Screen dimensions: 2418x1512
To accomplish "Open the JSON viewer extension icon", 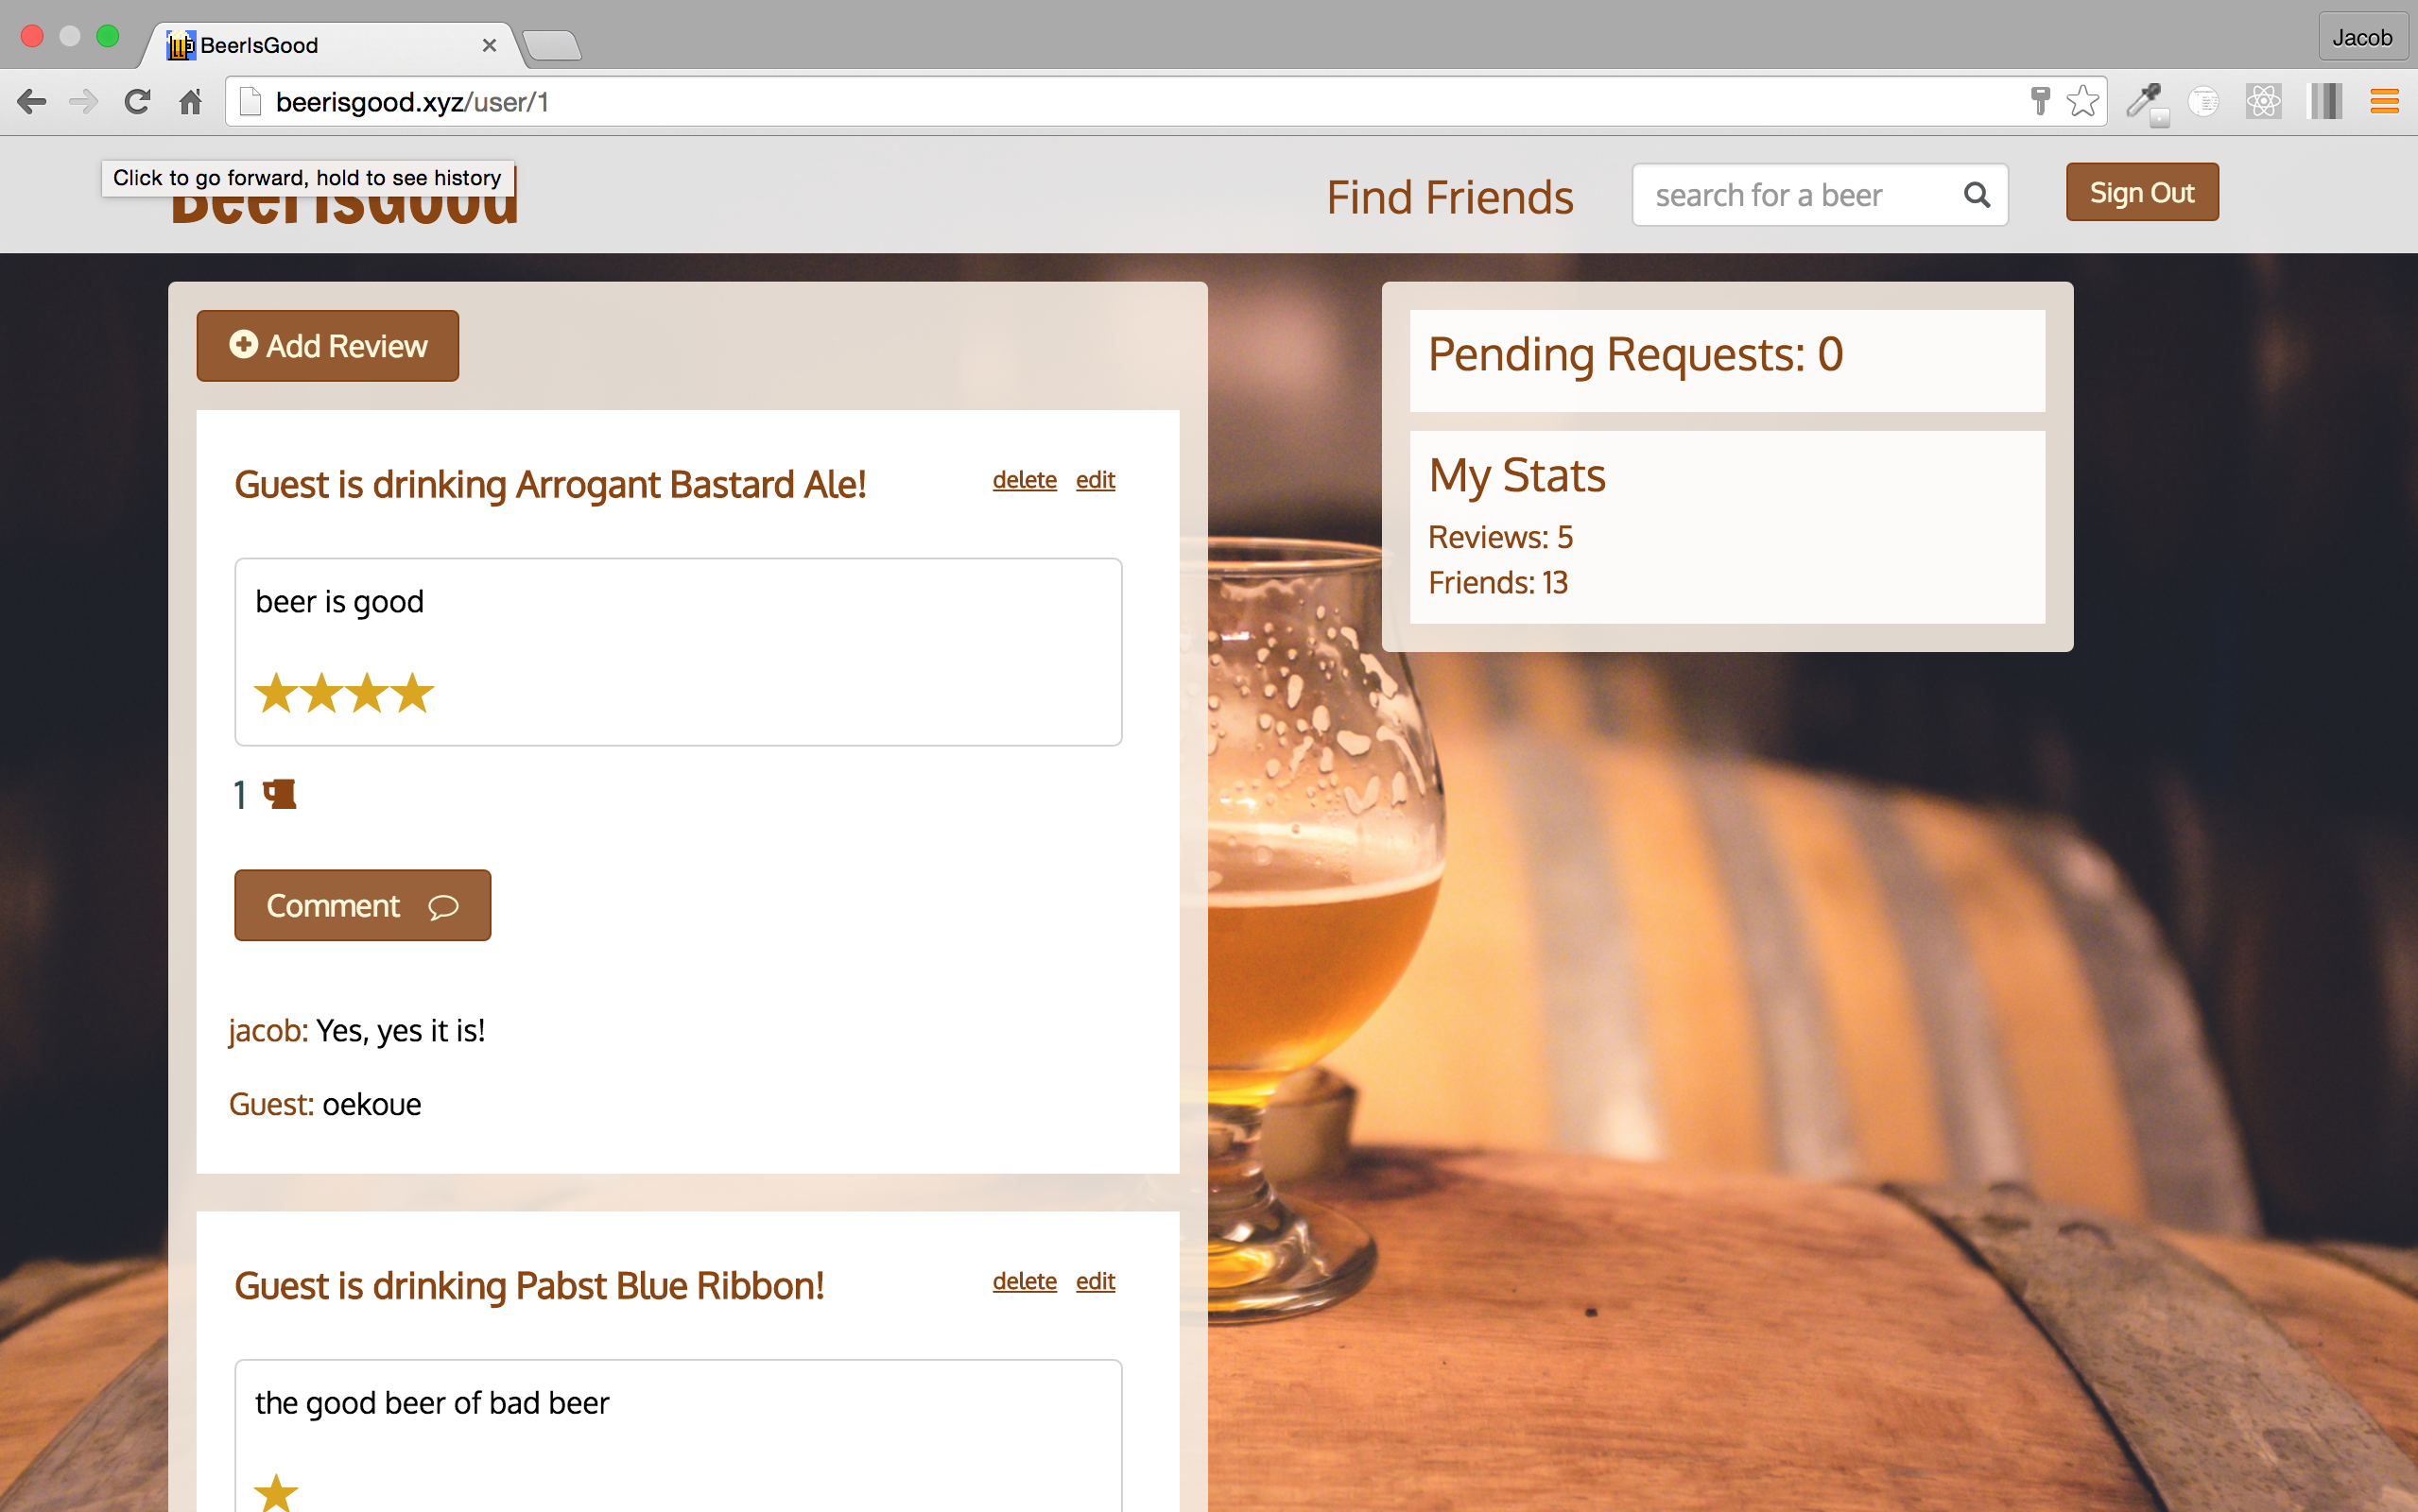I will click(x=2204, y=100).
